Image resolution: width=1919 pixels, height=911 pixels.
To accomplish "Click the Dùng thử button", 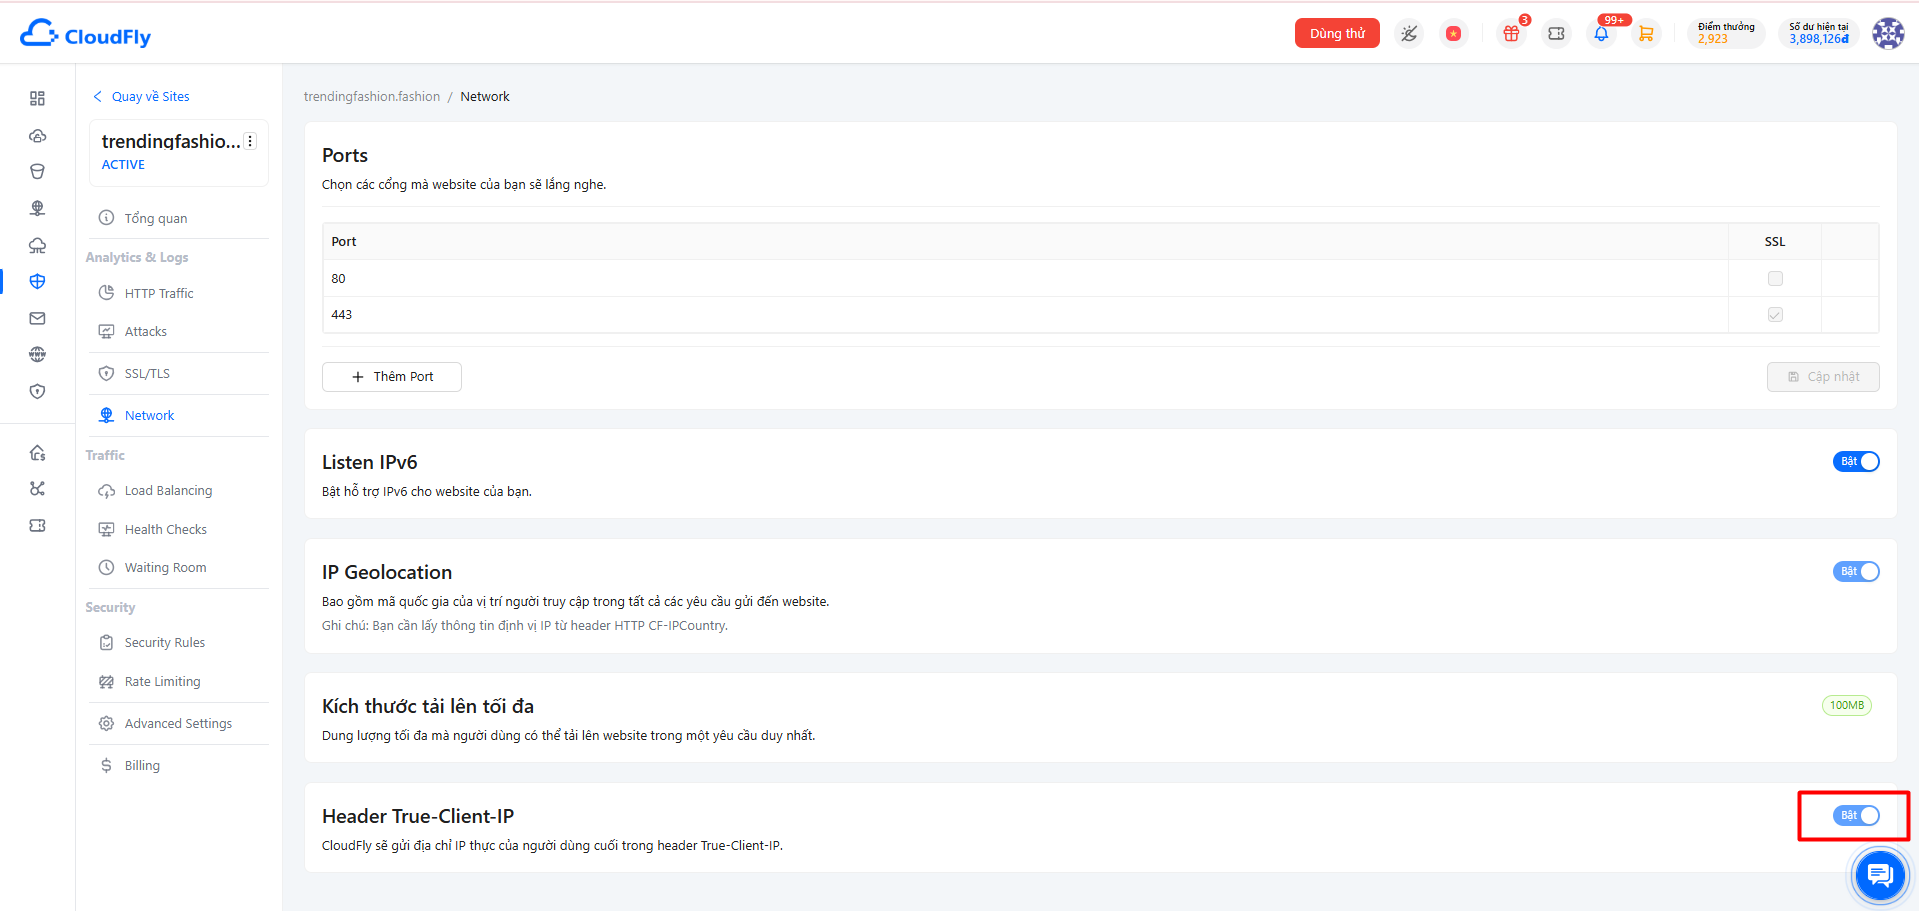I will (1337, 33).
